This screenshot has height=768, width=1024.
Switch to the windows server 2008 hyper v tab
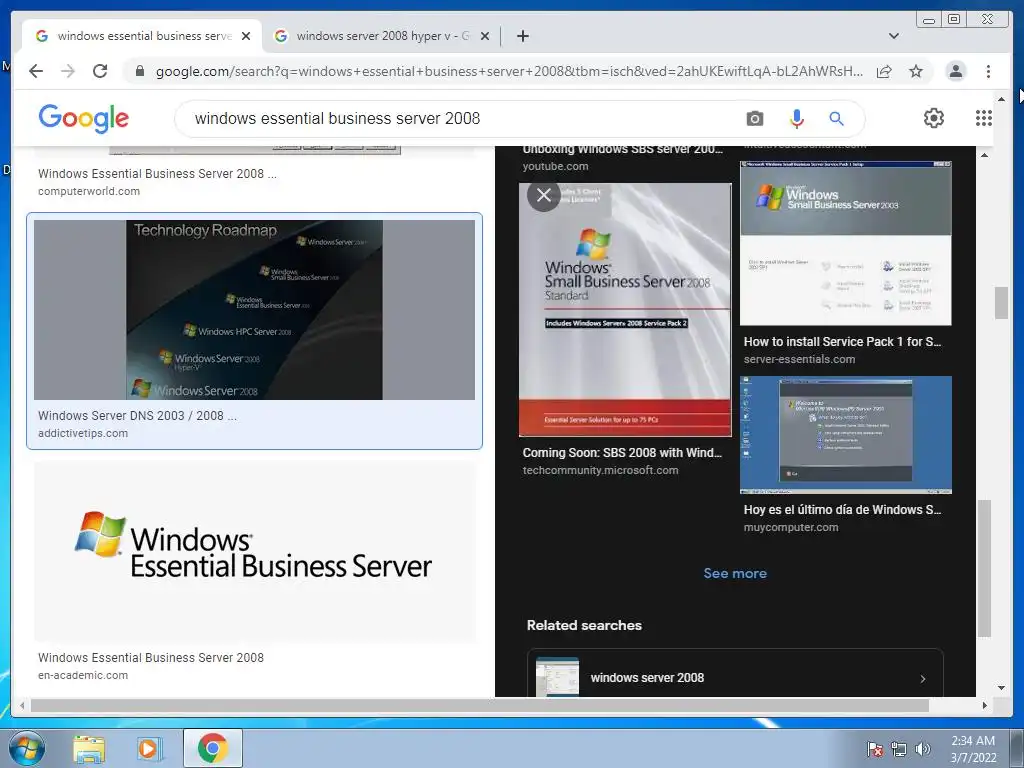click(x=383, y=36)
